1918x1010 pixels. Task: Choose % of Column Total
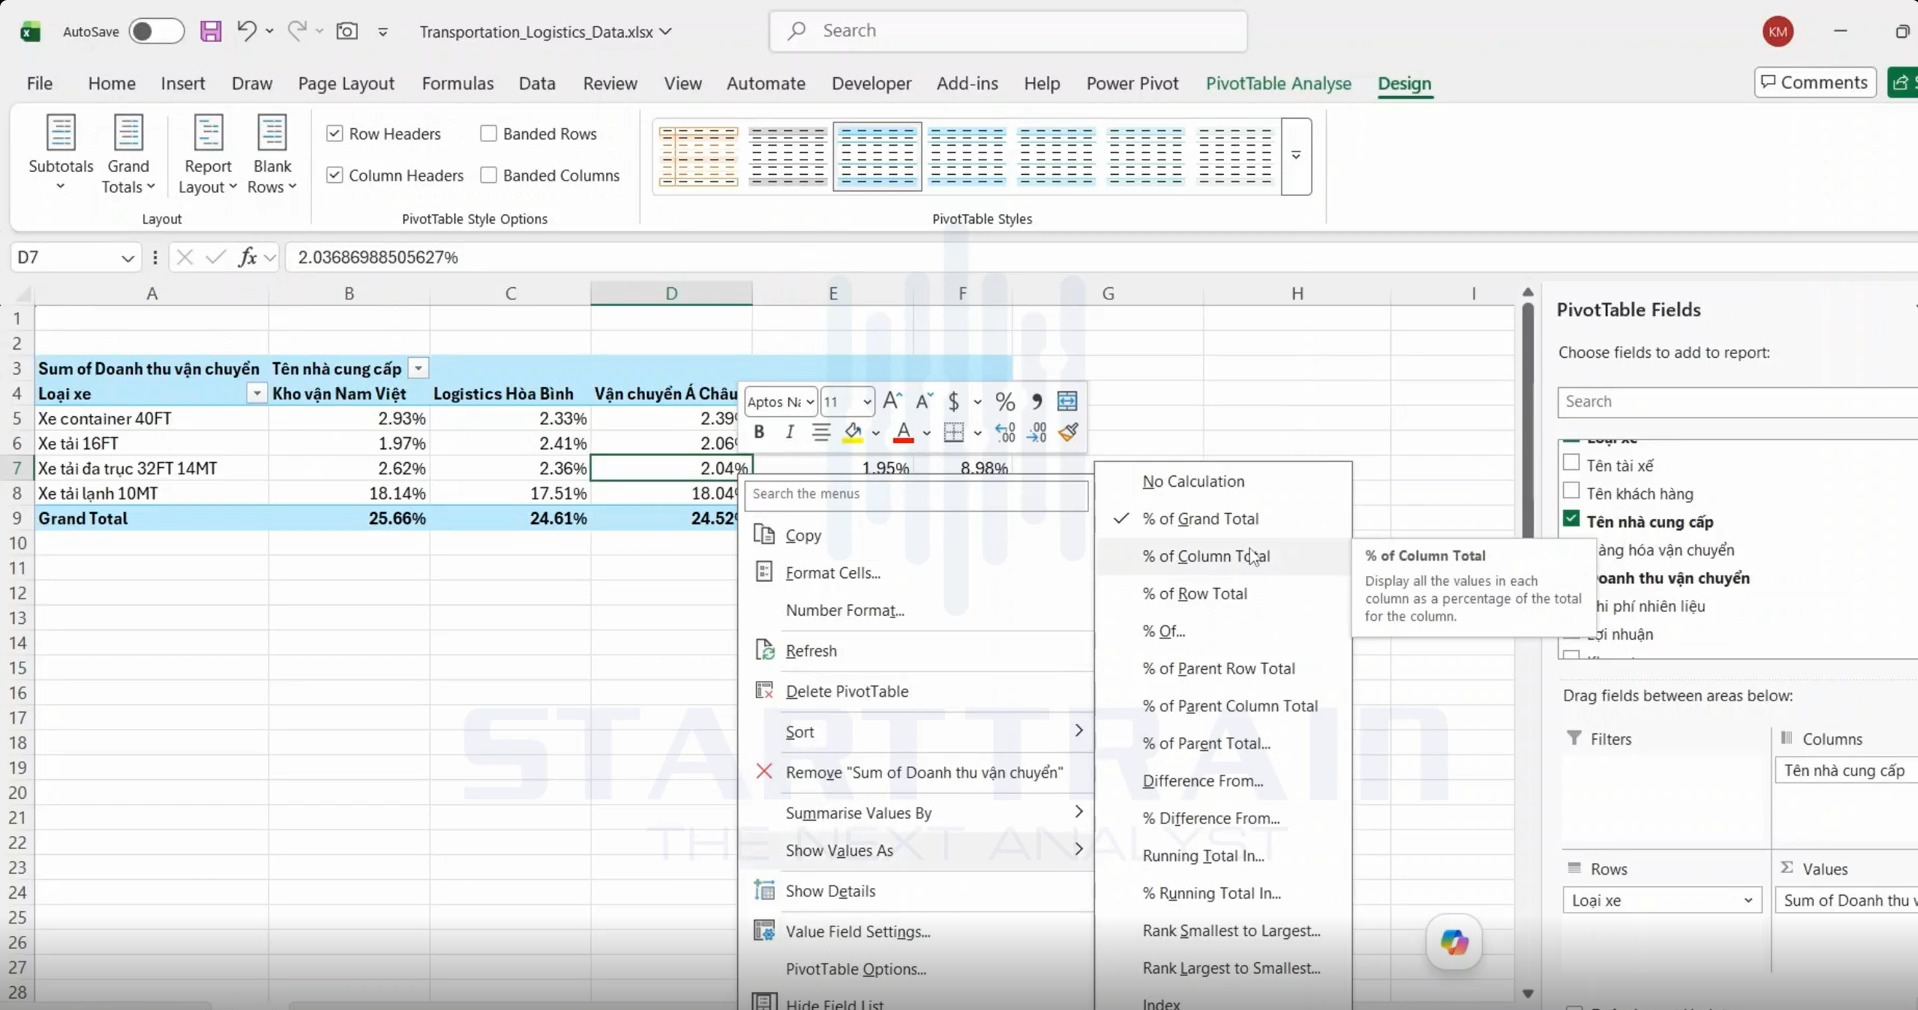coord(1206,556)
